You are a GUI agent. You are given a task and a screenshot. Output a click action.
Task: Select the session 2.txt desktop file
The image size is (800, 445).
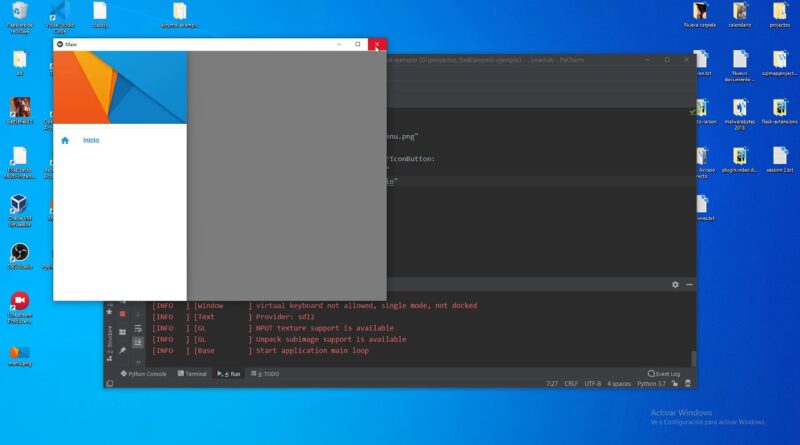pyautogui.click(x=780, y=160)
